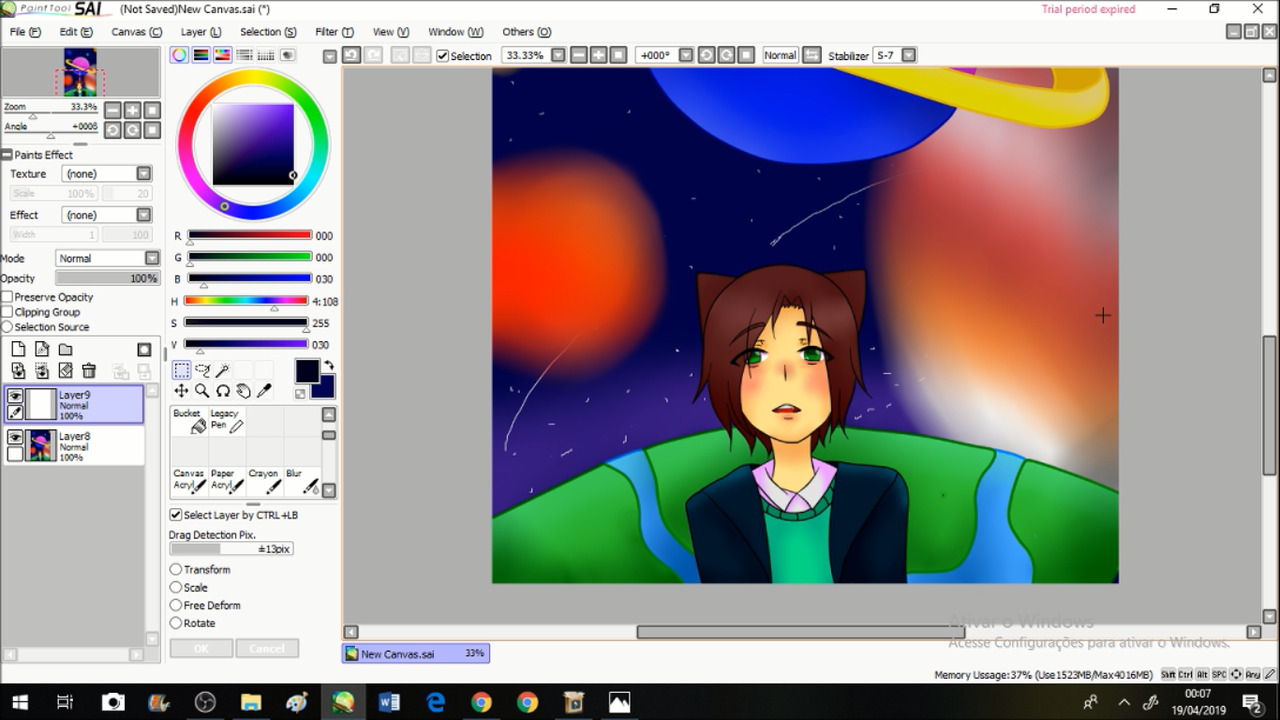Image resolution: width=1280 pixels, height=720 pixels.
Task: Uncheck Select Layer by CTRL+LB
Action: pyautogui.click(x=176, y=515)
